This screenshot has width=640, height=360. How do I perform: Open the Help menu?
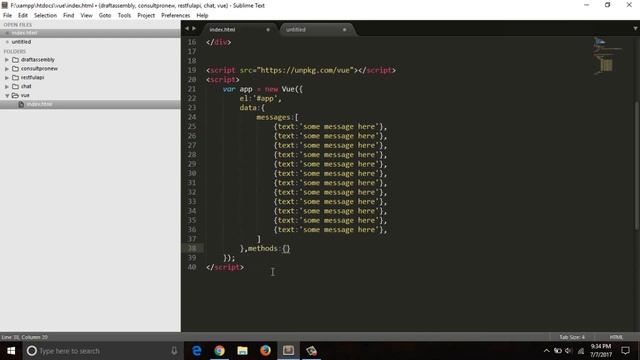(x=202, y=16)
